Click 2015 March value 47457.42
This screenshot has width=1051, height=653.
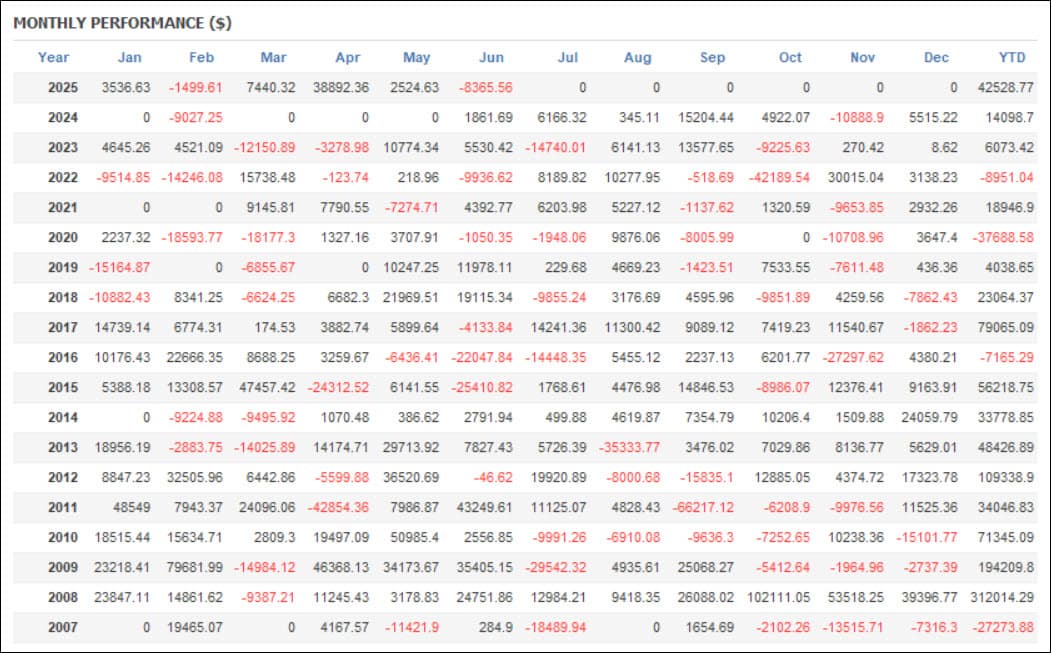(x=267, y=388)
